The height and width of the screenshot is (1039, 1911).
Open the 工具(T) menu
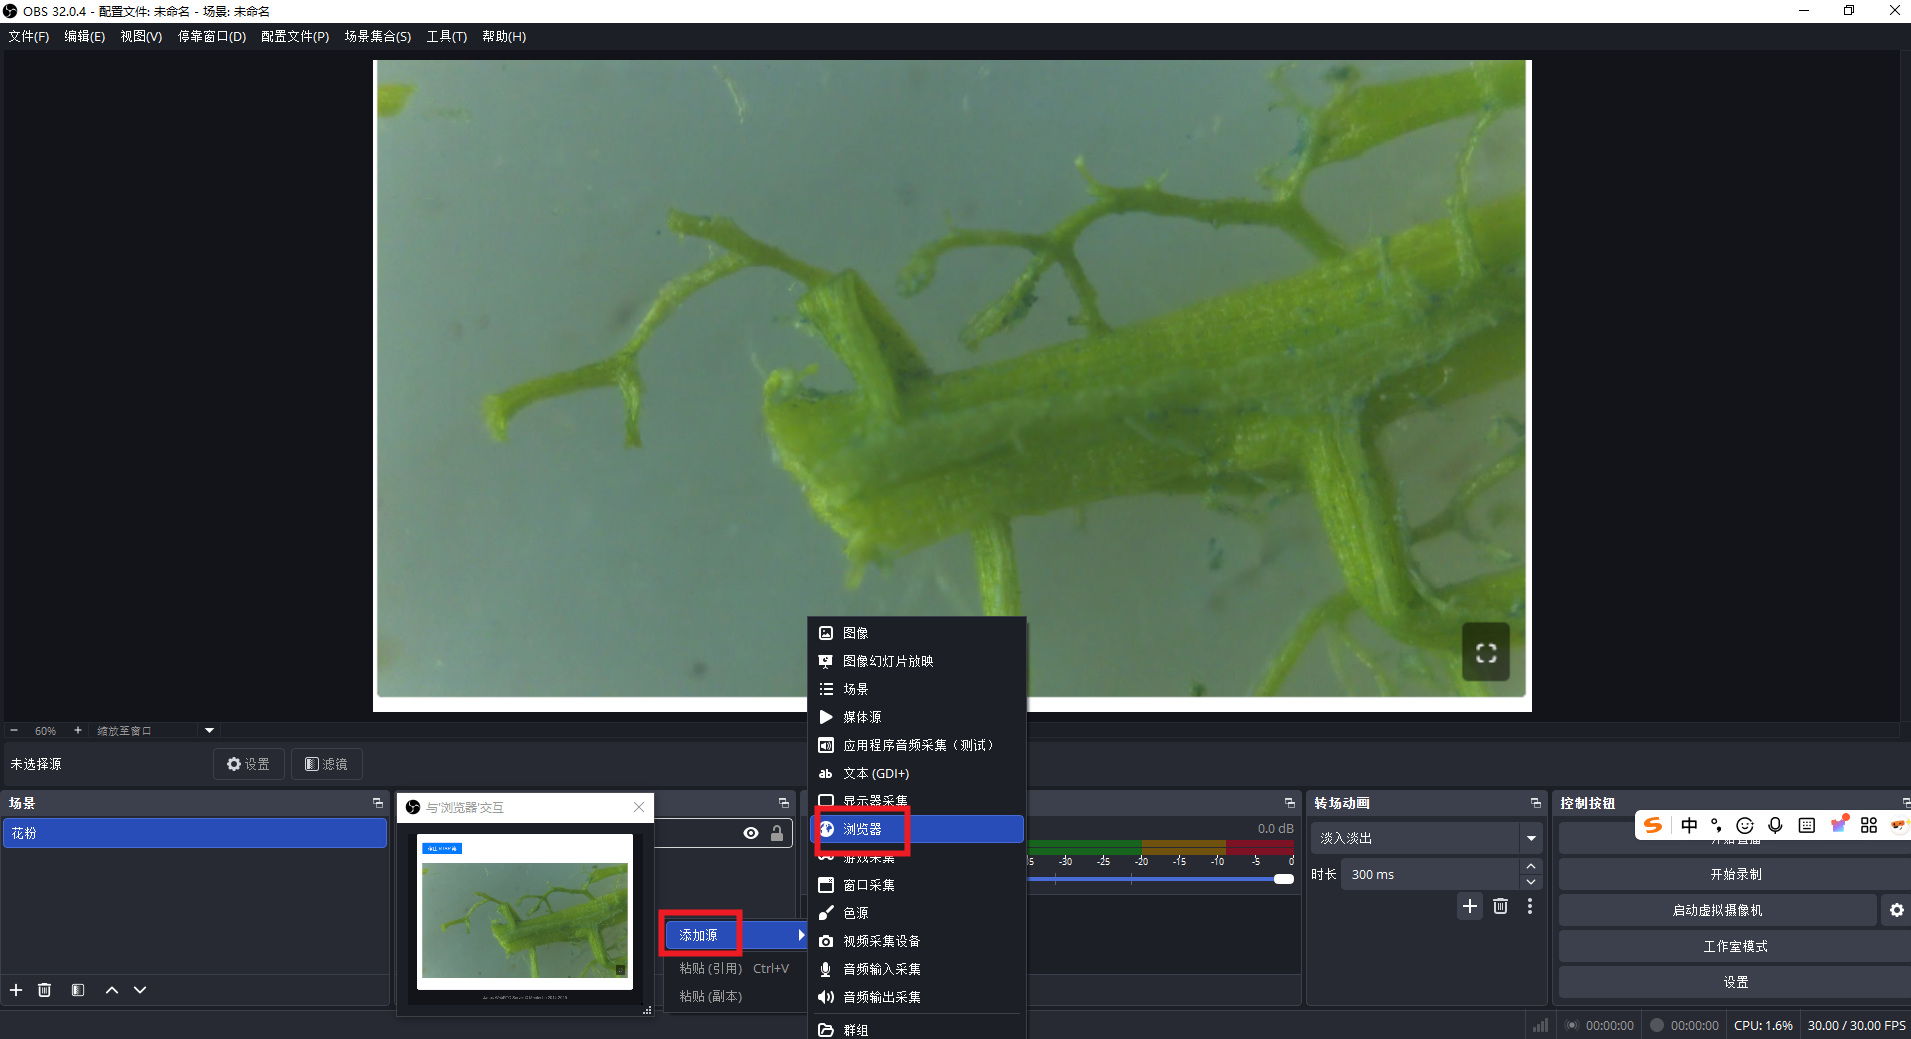coord(446,36)
